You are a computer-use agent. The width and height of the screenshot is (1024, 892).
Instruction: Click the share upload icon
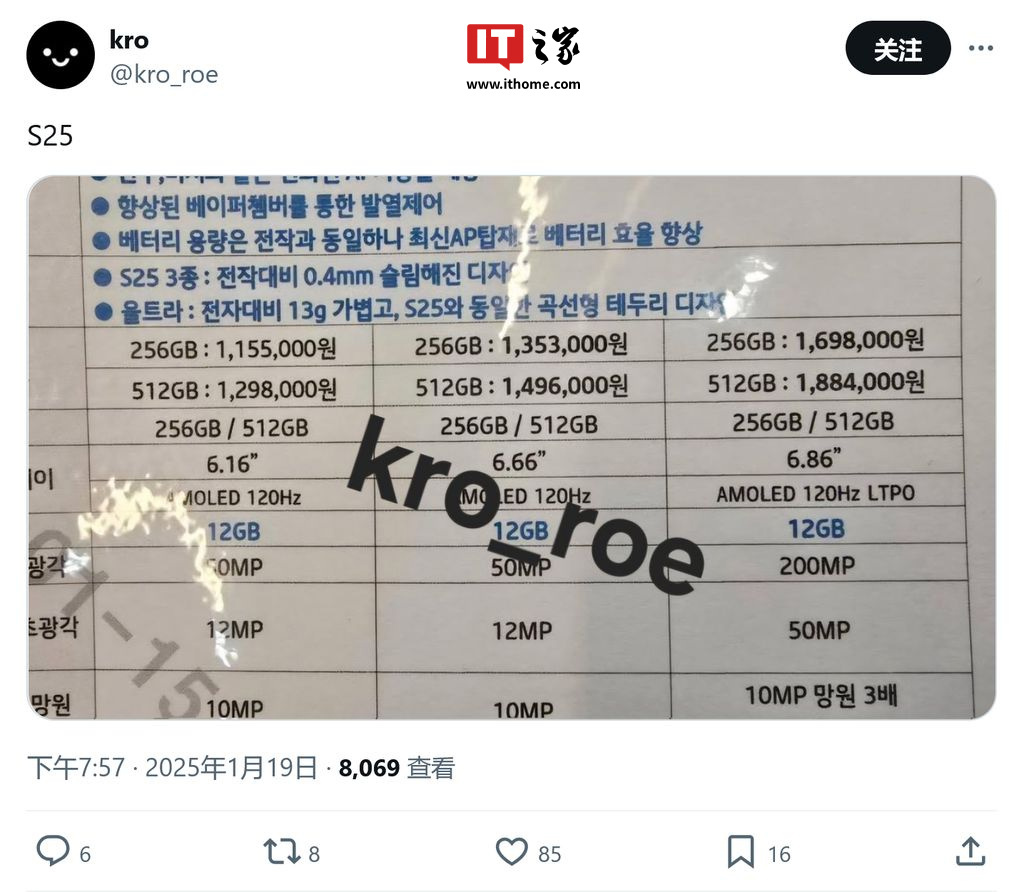(970, 852)
